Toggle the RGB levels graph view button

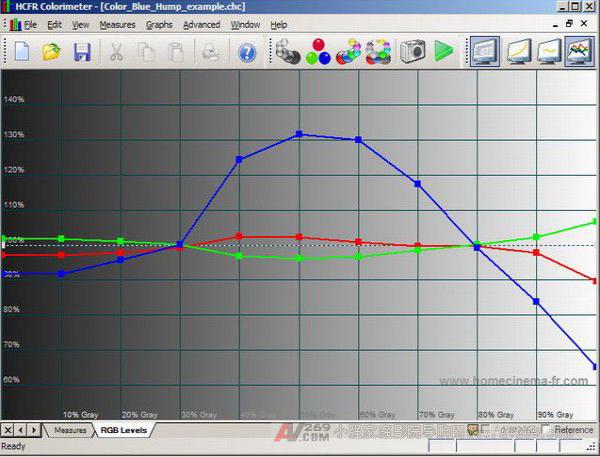pyautogui.click(x=579, y=51)
